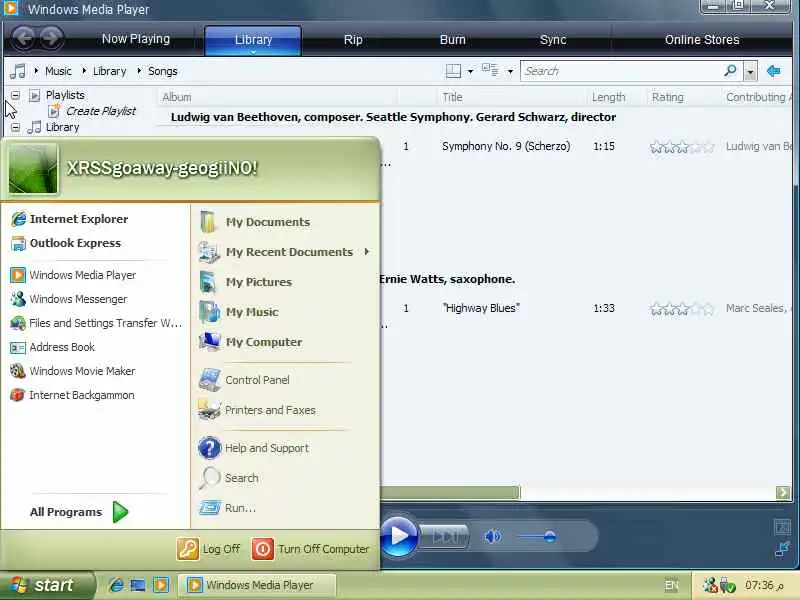This screenshot has width=800, height=600.
Task: Click Internet Explorer quick launch icon
Action: click(x=116, y=585)
